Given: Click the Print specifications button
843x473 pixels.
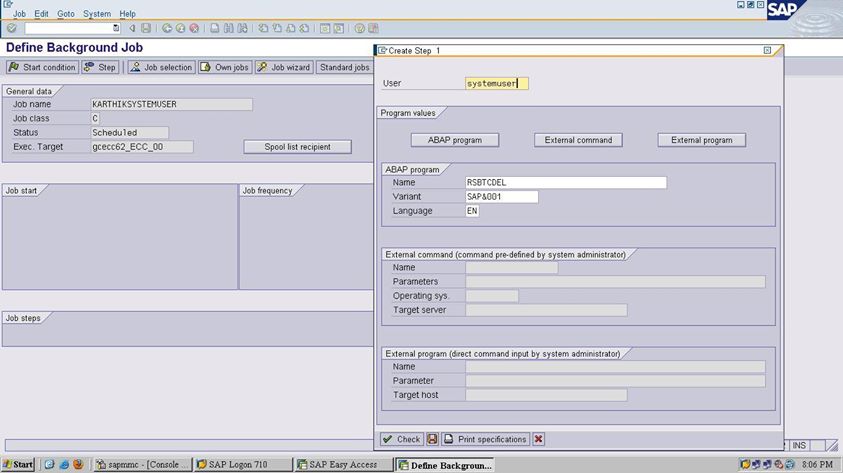Looking at the screenshot, I should pos(485,439).
